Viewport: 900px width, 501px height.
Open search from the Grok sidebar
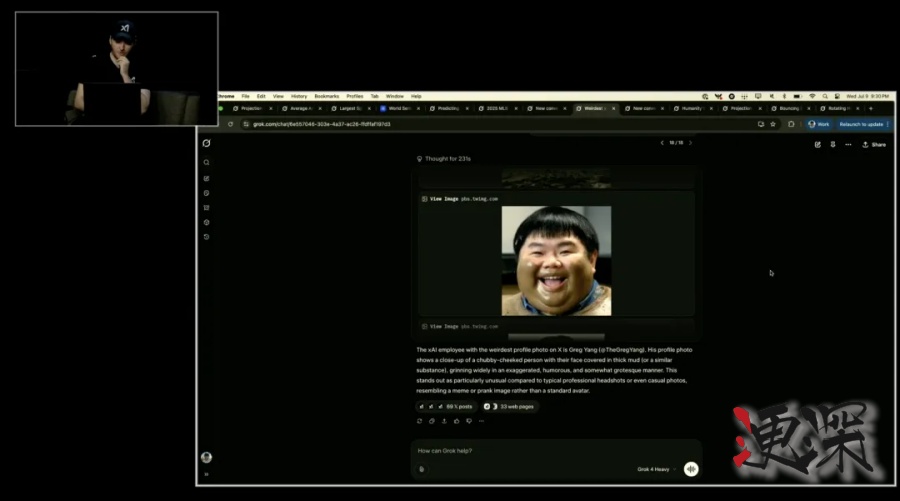click(x=207, y=162)
